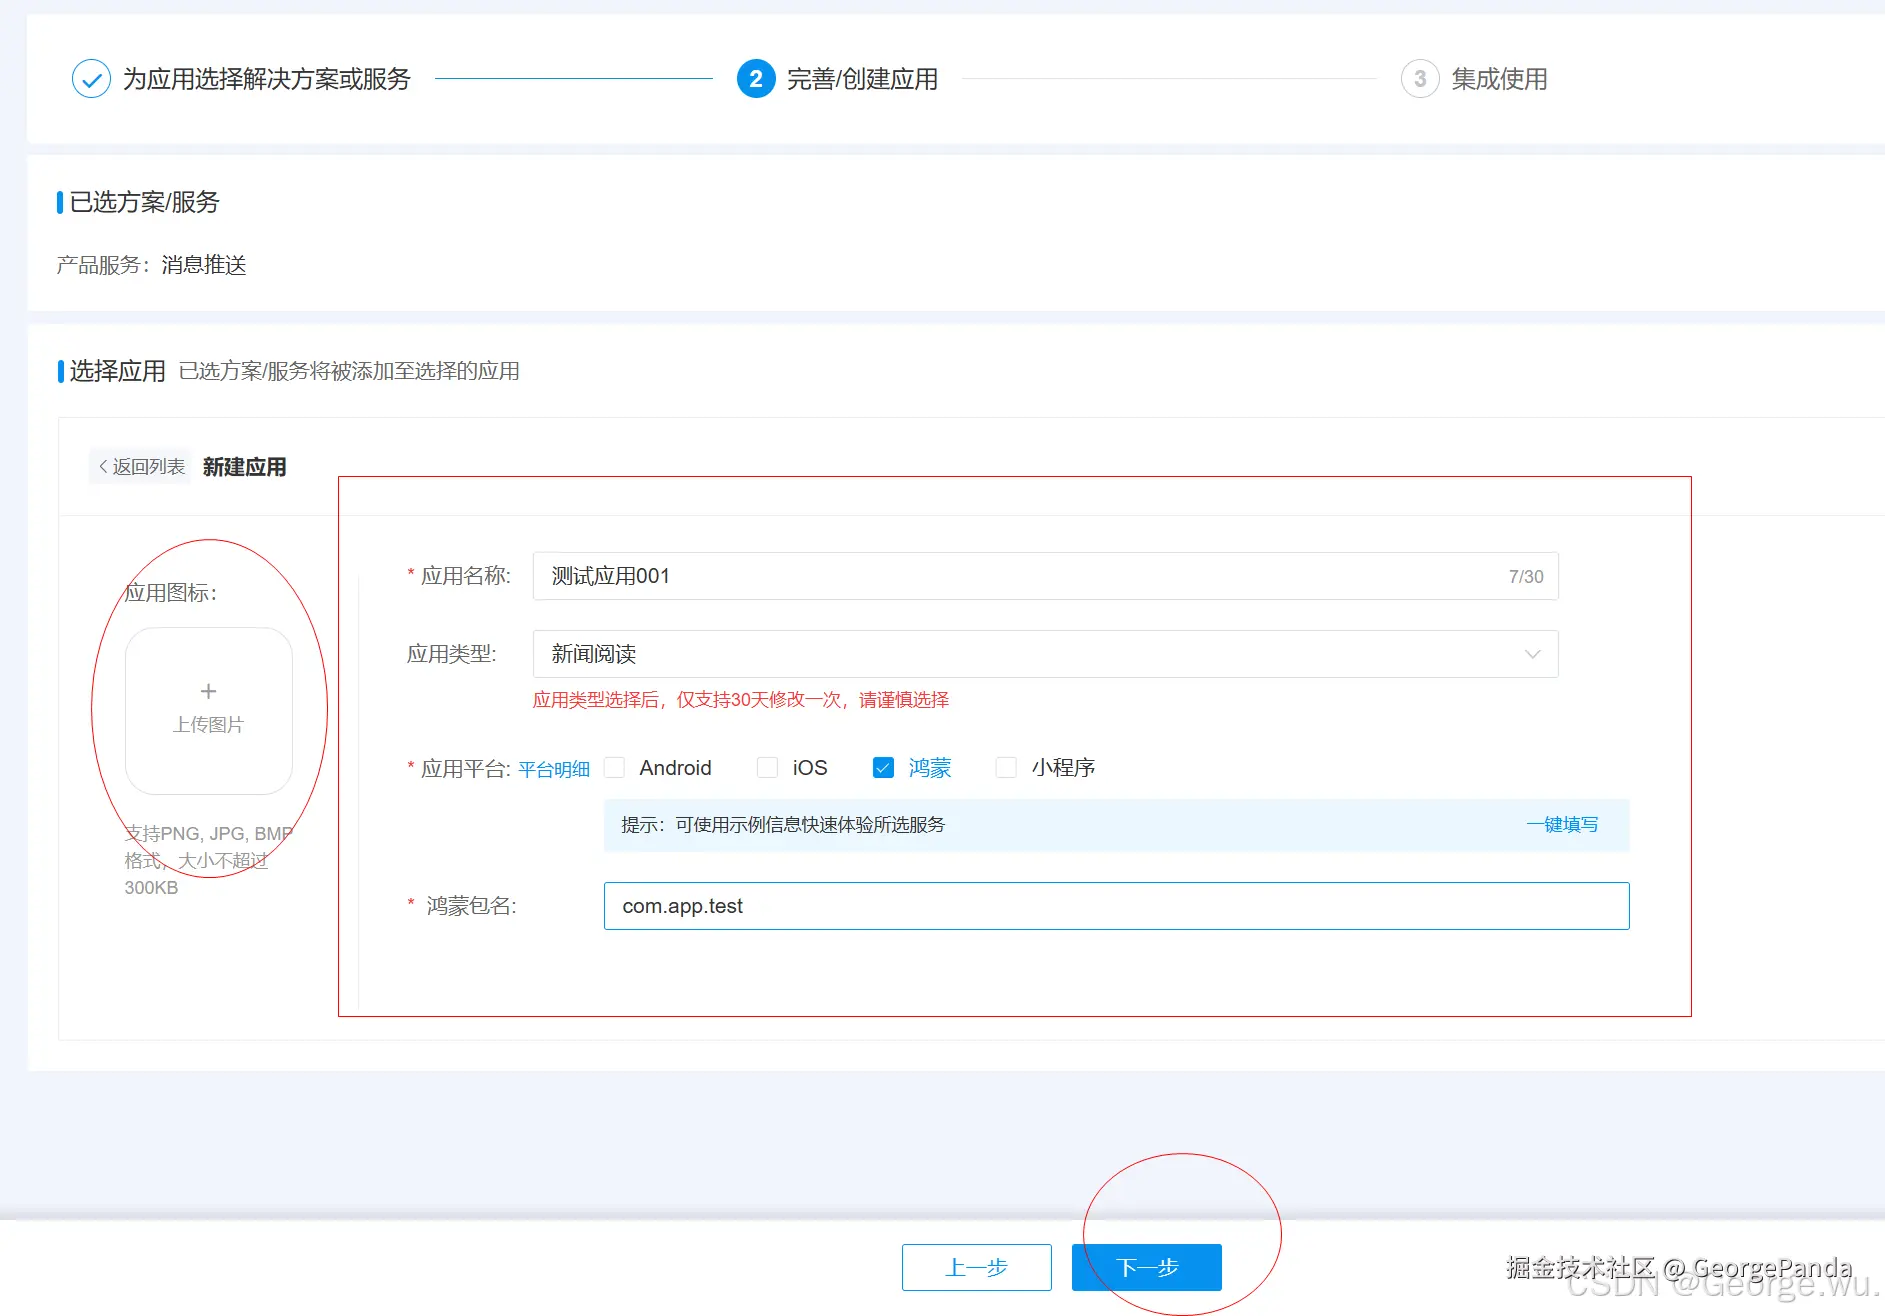Click the 已选方案/服务将被添加至选择的应用 description
The image size is (1885, 1316).
coord(349,371)
